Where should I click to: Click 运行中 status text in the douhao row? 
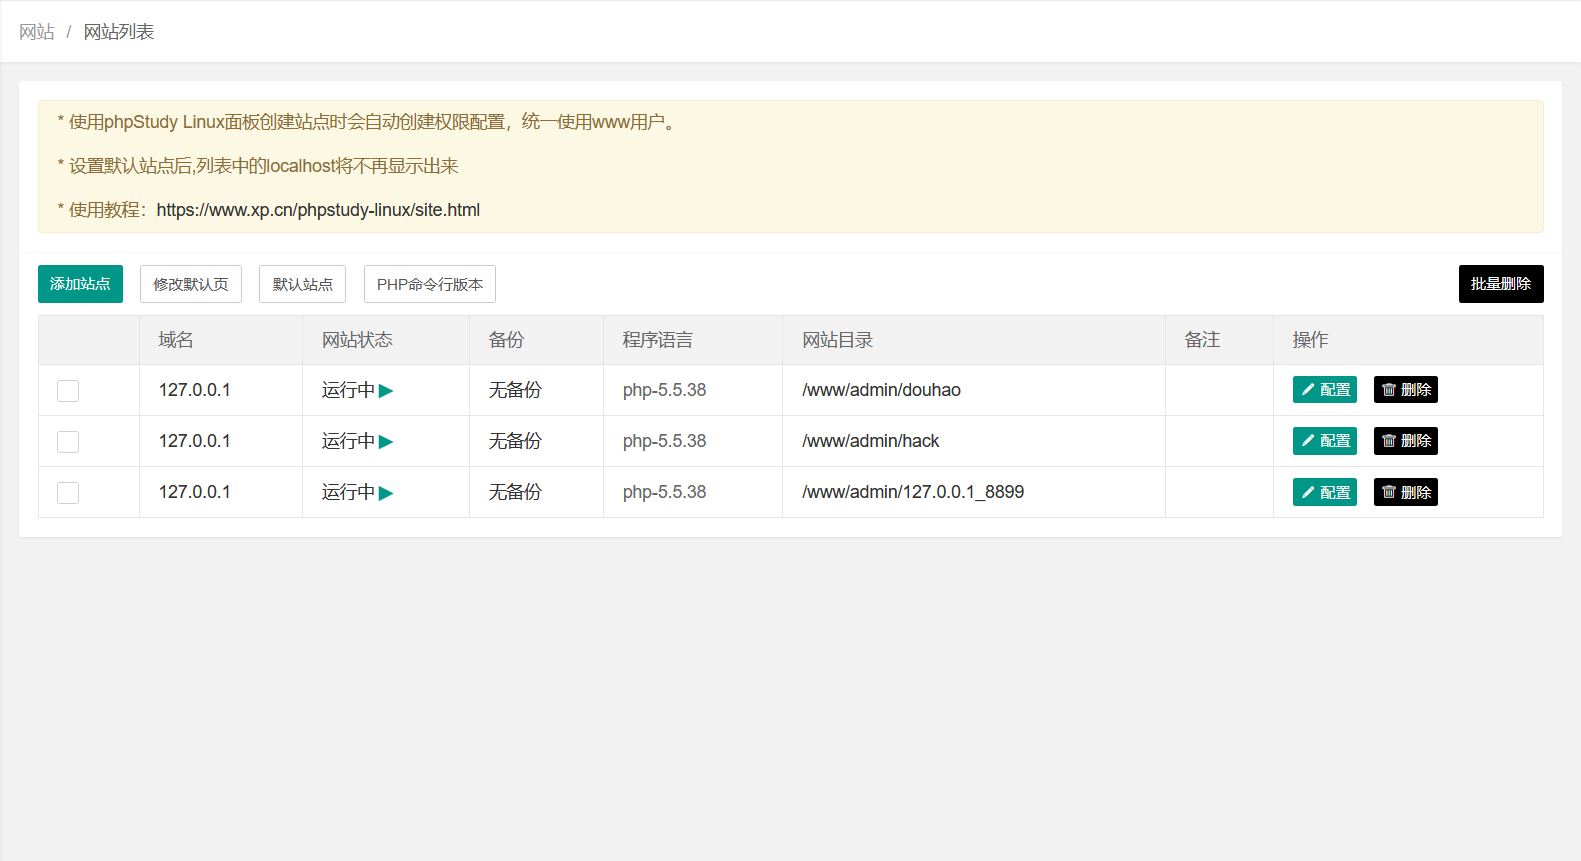[x=348, y=390]
